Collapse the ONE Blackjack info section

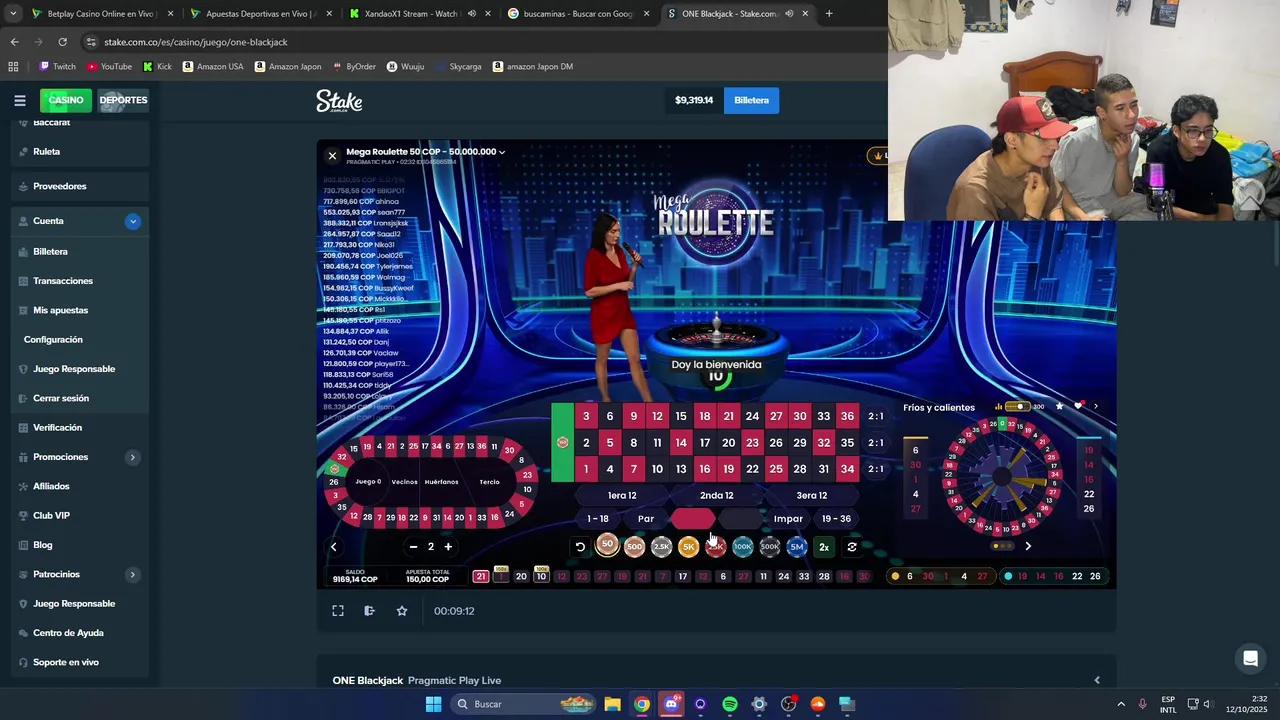(1096, 680)
